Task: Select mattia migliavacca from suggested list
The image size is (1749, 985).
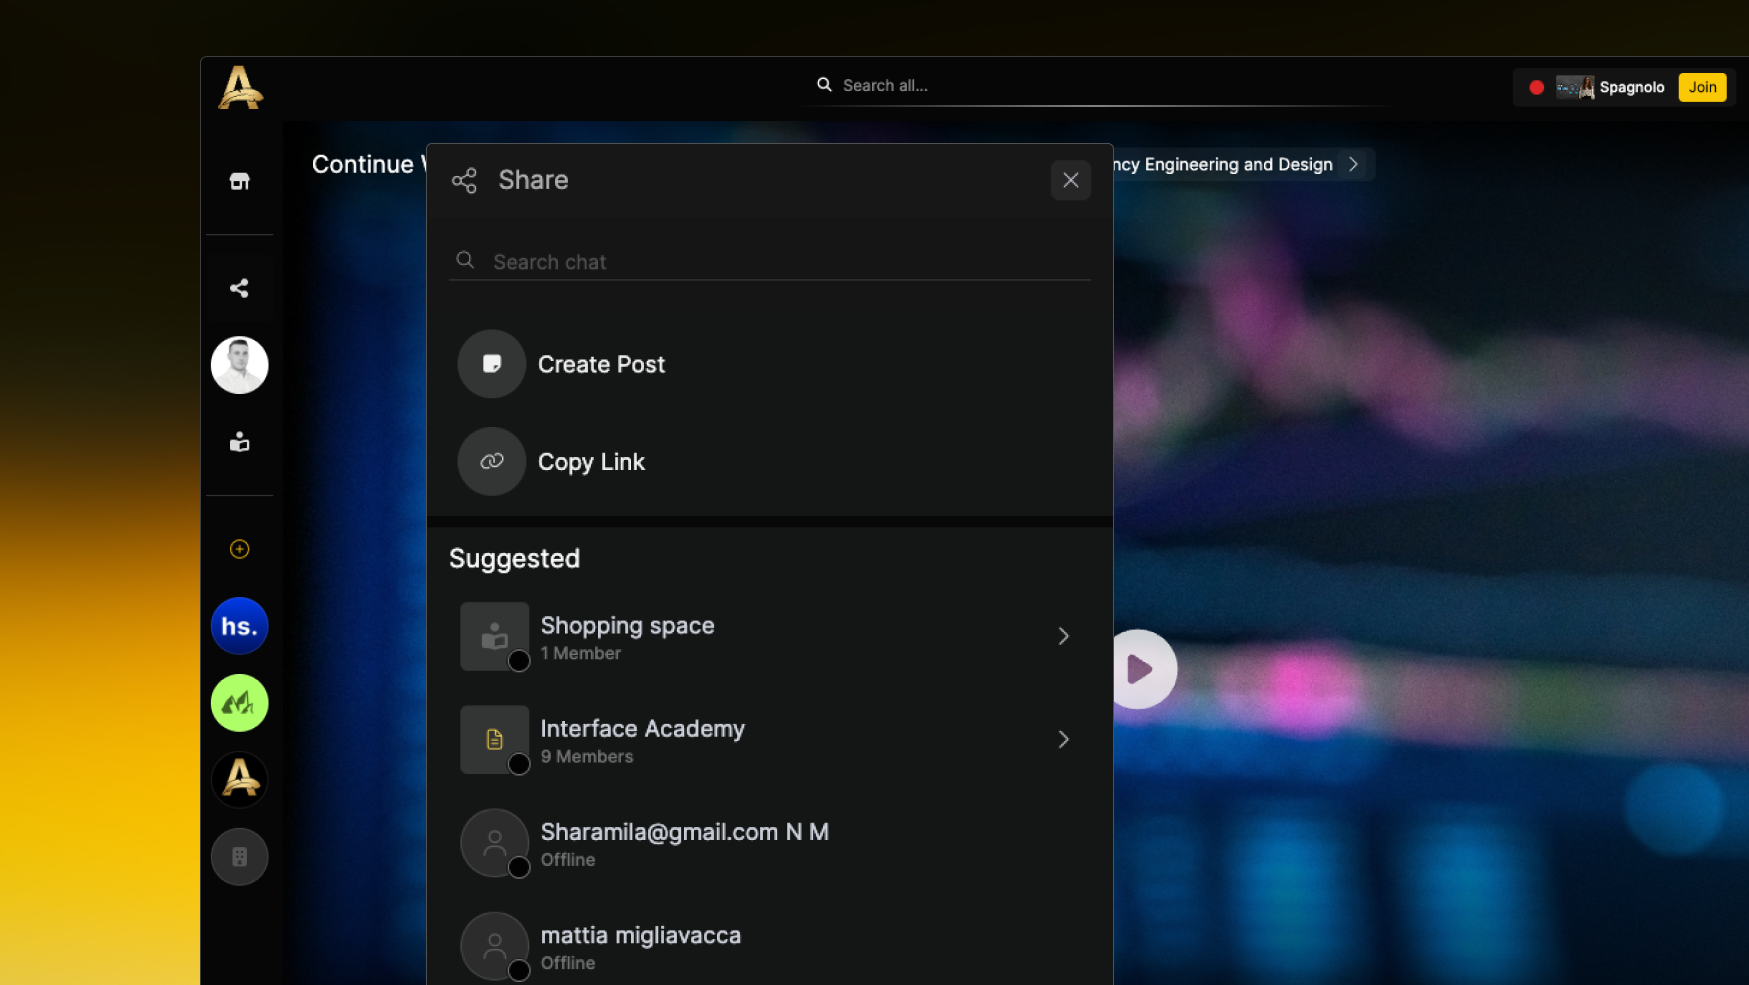Action: click(x=641, y=946)
